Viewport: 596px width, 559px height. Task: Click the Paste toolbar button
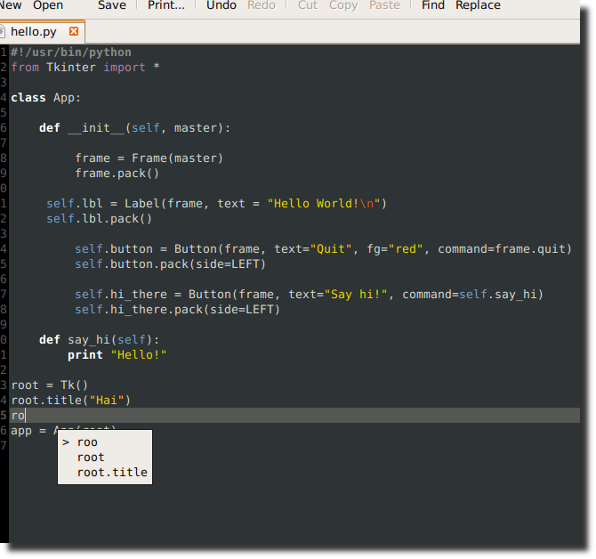[x=384, y=5]
